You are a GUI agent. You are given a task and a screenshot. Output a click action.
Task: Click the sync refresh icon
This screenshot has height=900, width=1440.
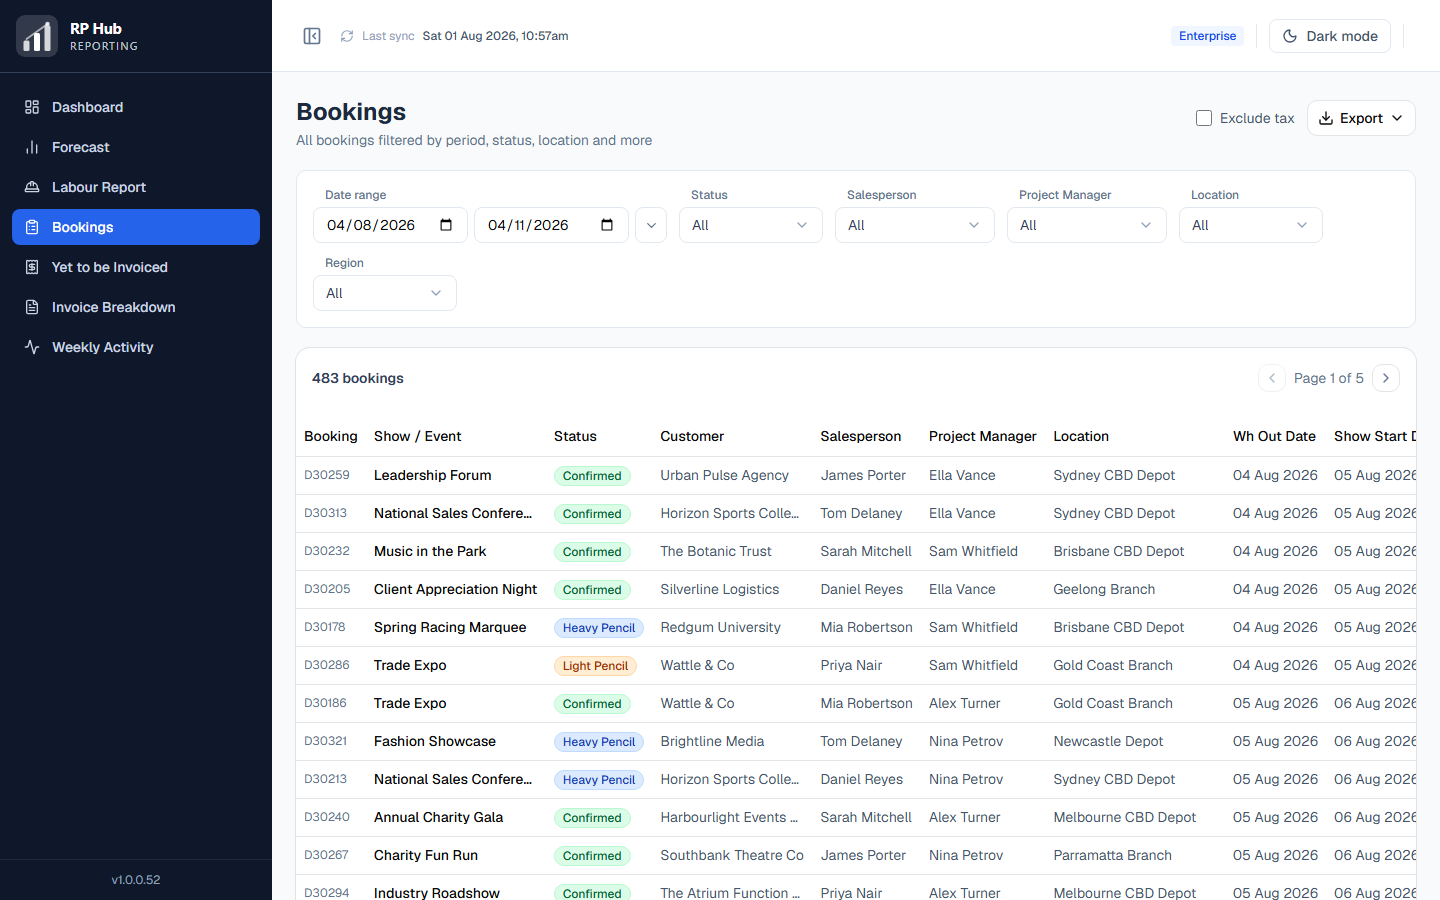tap(347, 36)
